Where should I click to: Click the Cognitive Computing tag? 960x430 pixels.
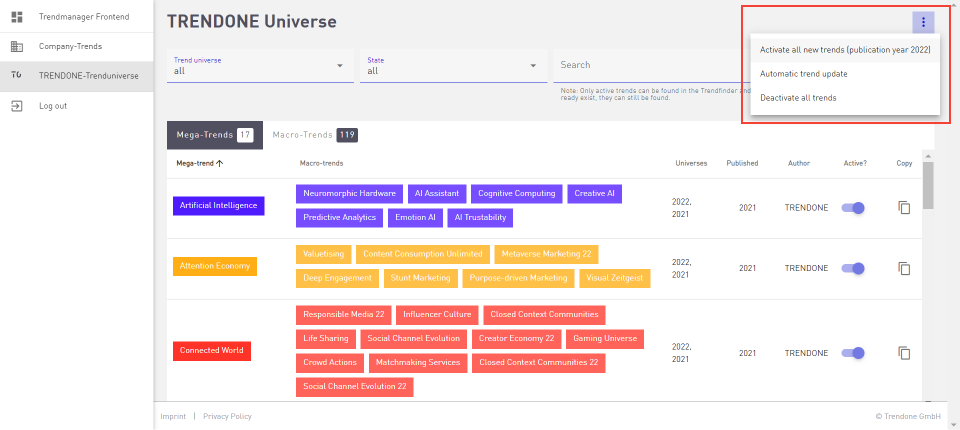[516, 194]
